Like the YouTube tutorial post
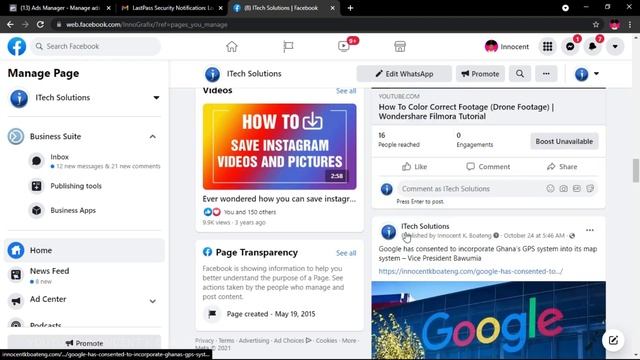Screen dimensions: 640x360 click(414, 167)
